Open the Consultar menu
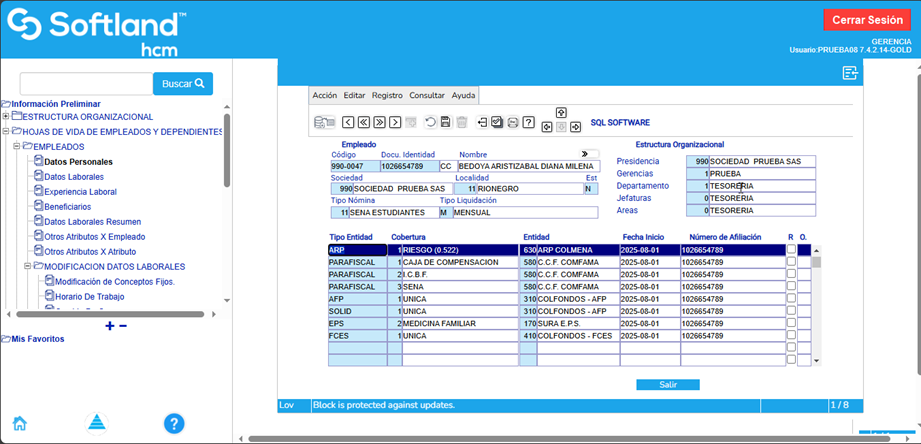Viewport: 921px width, 444px height. pyautogui.click(x=427, y=95)
